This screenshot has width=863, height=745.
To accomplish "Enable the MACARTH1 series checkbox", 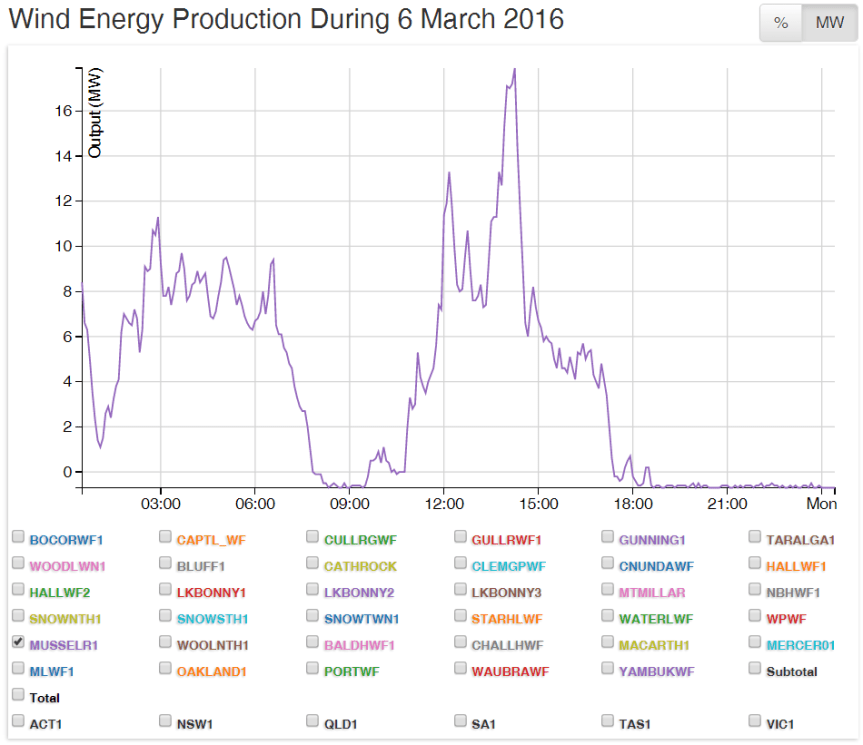I will (x=608, y=642).
